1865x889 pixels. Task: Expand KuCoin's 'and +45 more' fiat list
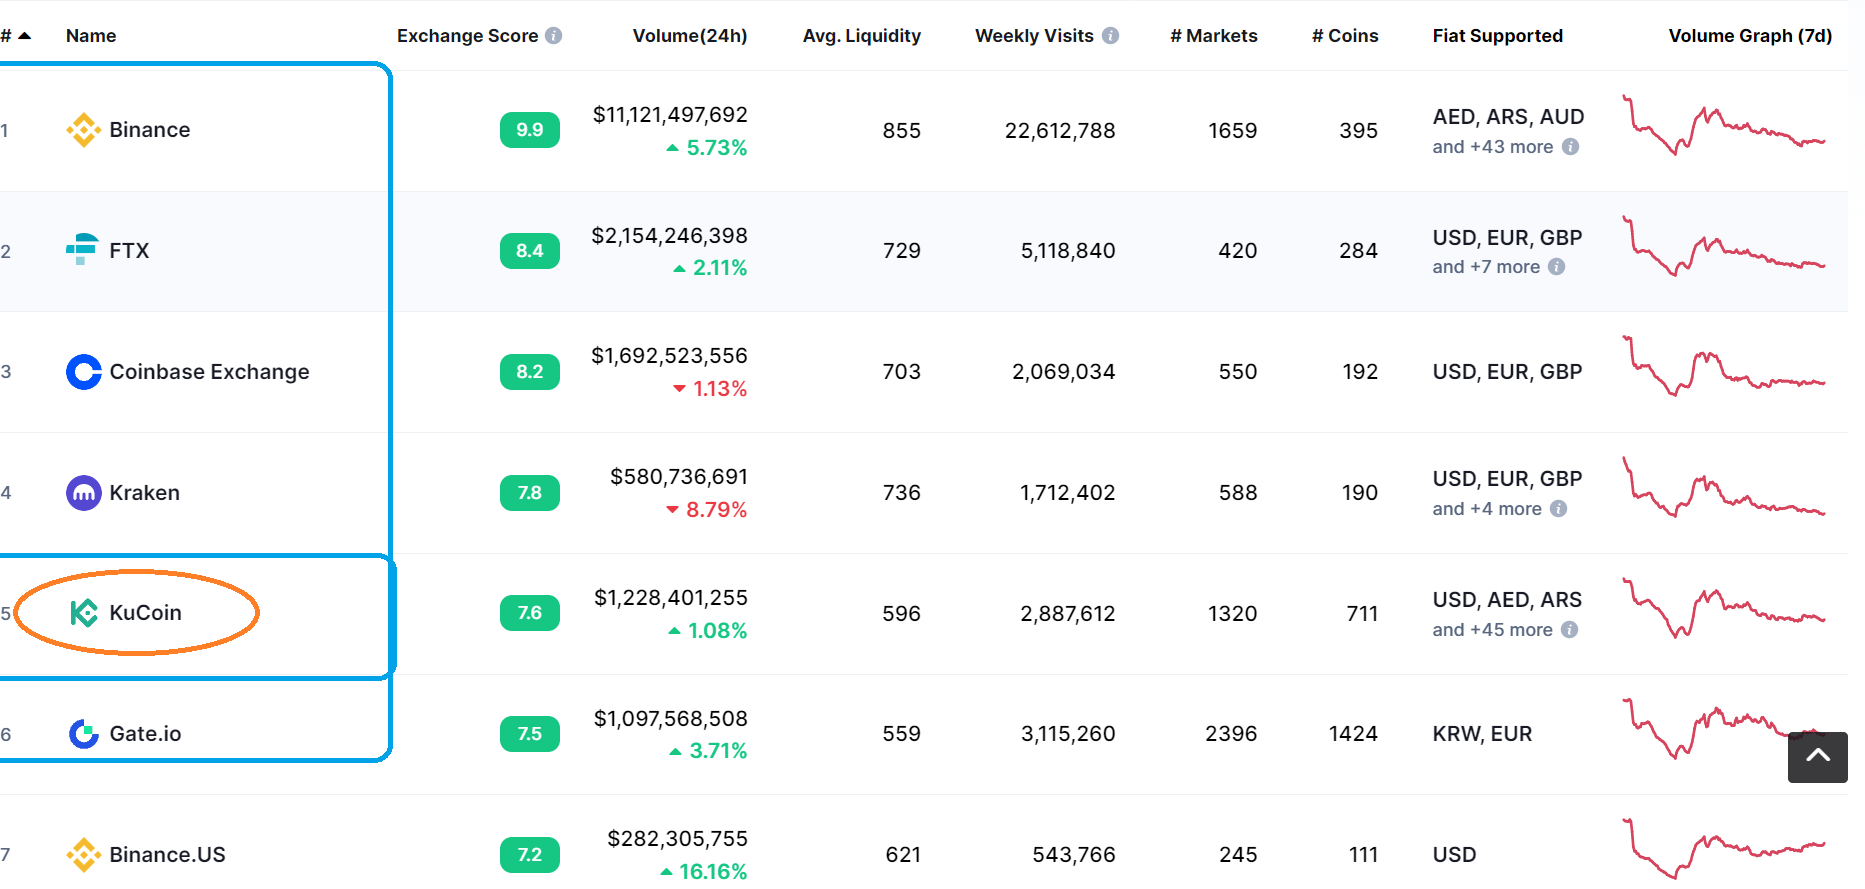pyautogui.click(x=1492, y=630)
